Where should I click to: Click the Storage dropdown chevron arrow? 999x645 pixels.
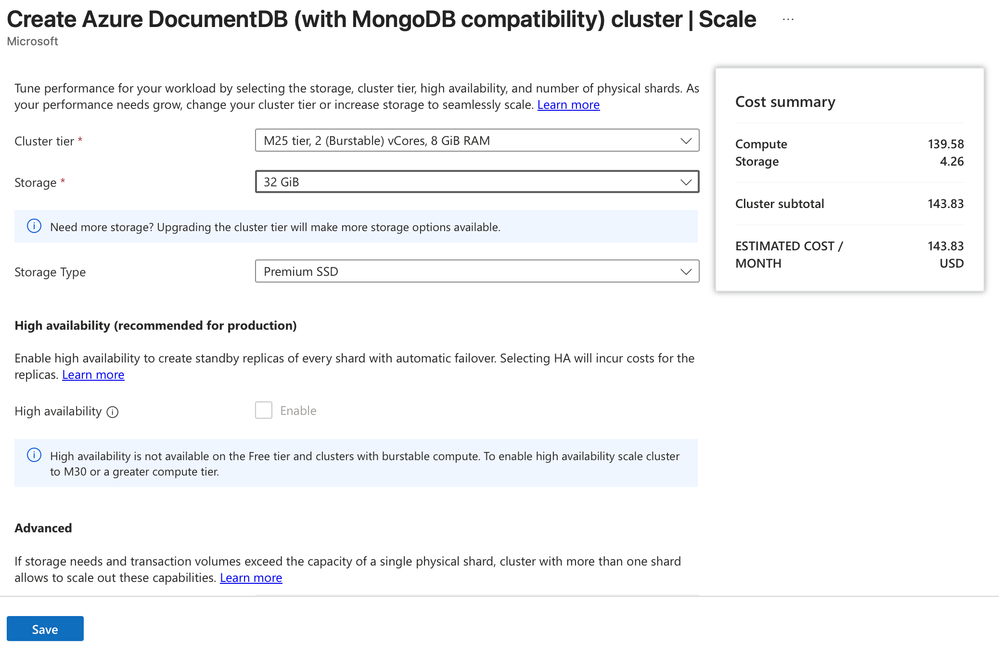pos(686,183)
